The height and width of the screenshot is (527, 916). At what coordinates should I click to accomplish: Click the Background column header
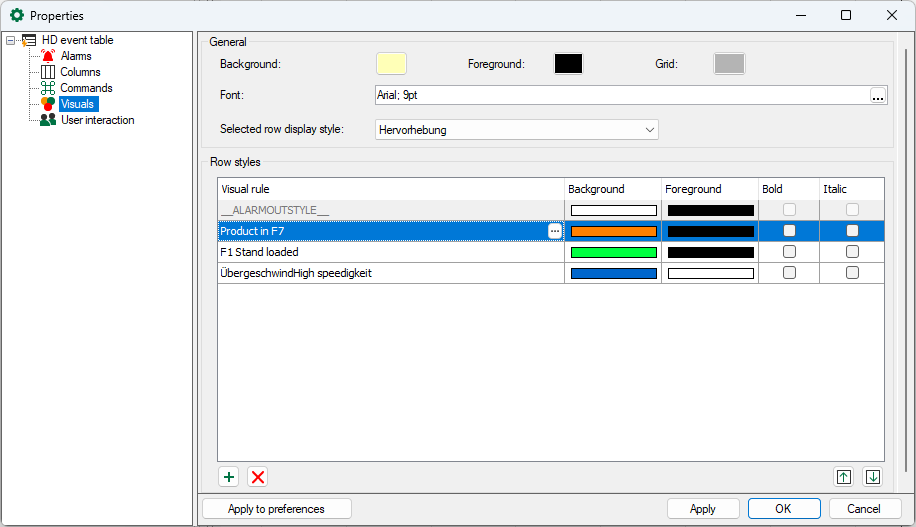(613, 189)
